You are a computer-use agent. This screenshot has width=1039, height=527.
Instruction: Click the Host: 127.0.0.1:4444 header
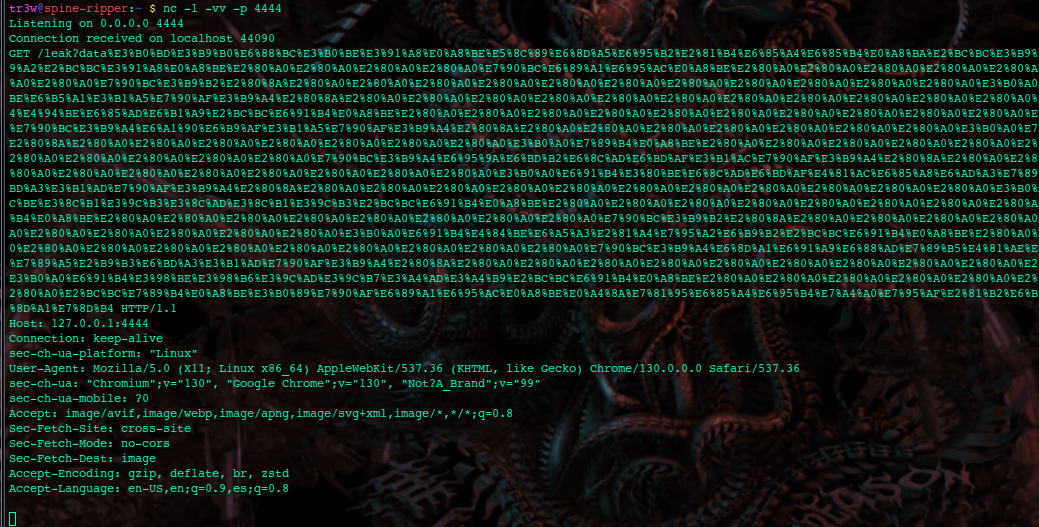(78, 323)
